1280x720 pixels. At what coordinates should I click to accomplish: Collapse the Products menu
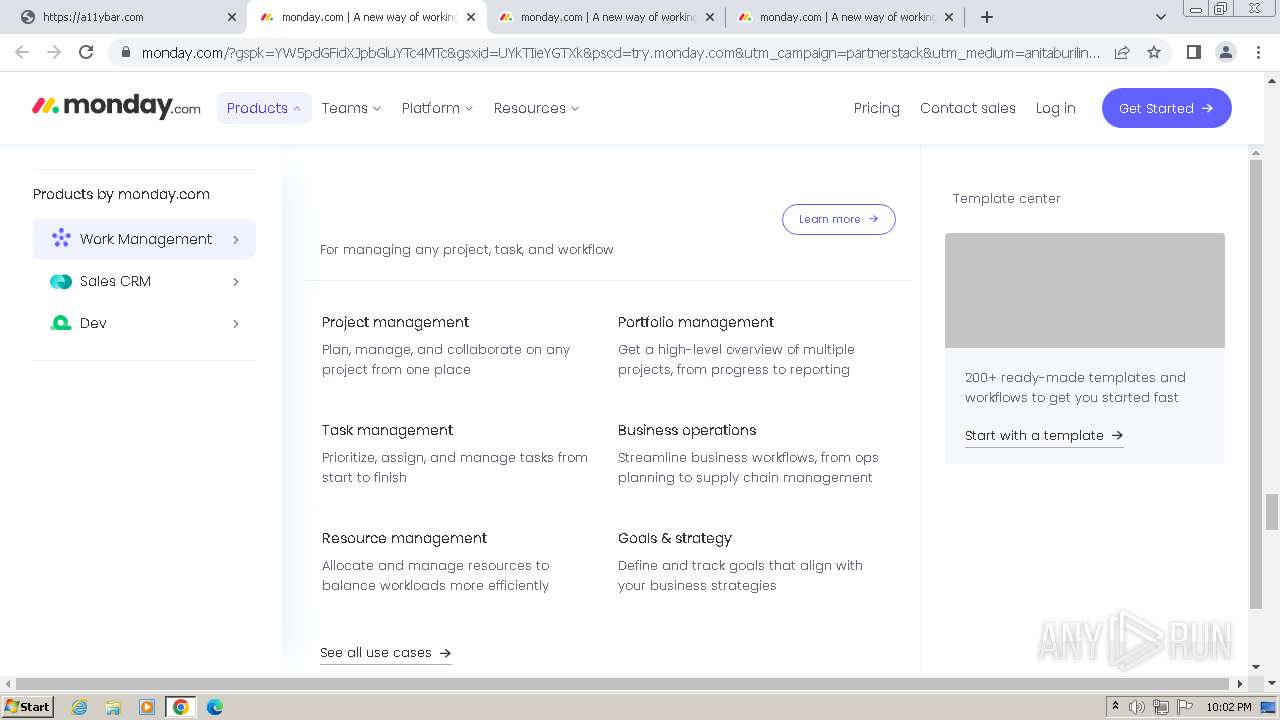coord(264,108)
